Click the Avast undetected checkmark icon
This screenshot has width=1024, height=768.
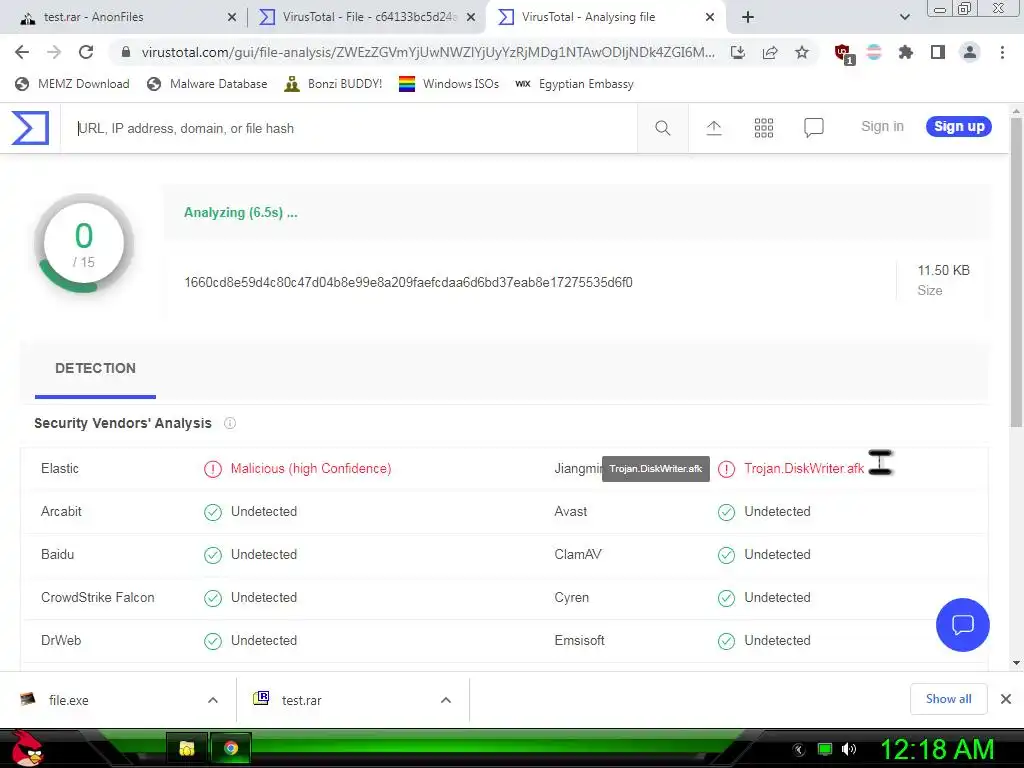pos(726,512)
